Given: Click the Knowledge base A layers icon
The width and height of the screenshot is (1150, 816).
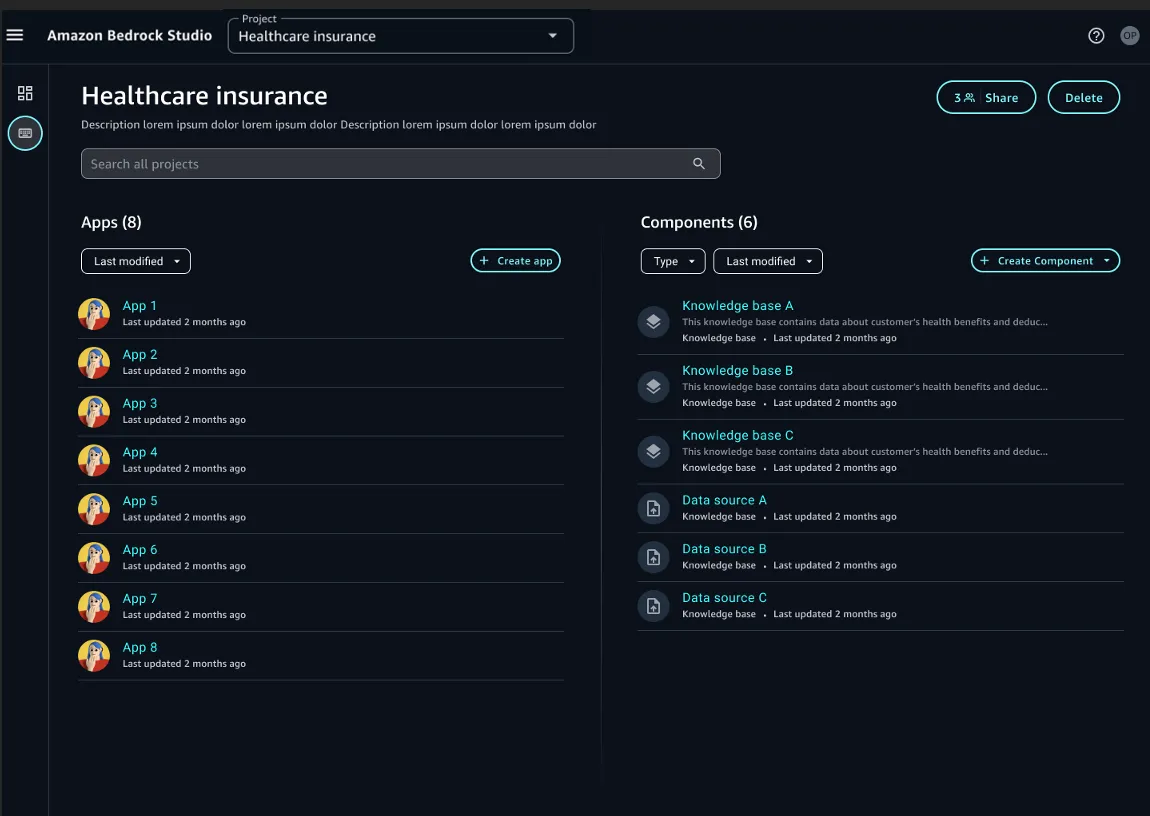Looking at the screenshot, I should [653, 322].
